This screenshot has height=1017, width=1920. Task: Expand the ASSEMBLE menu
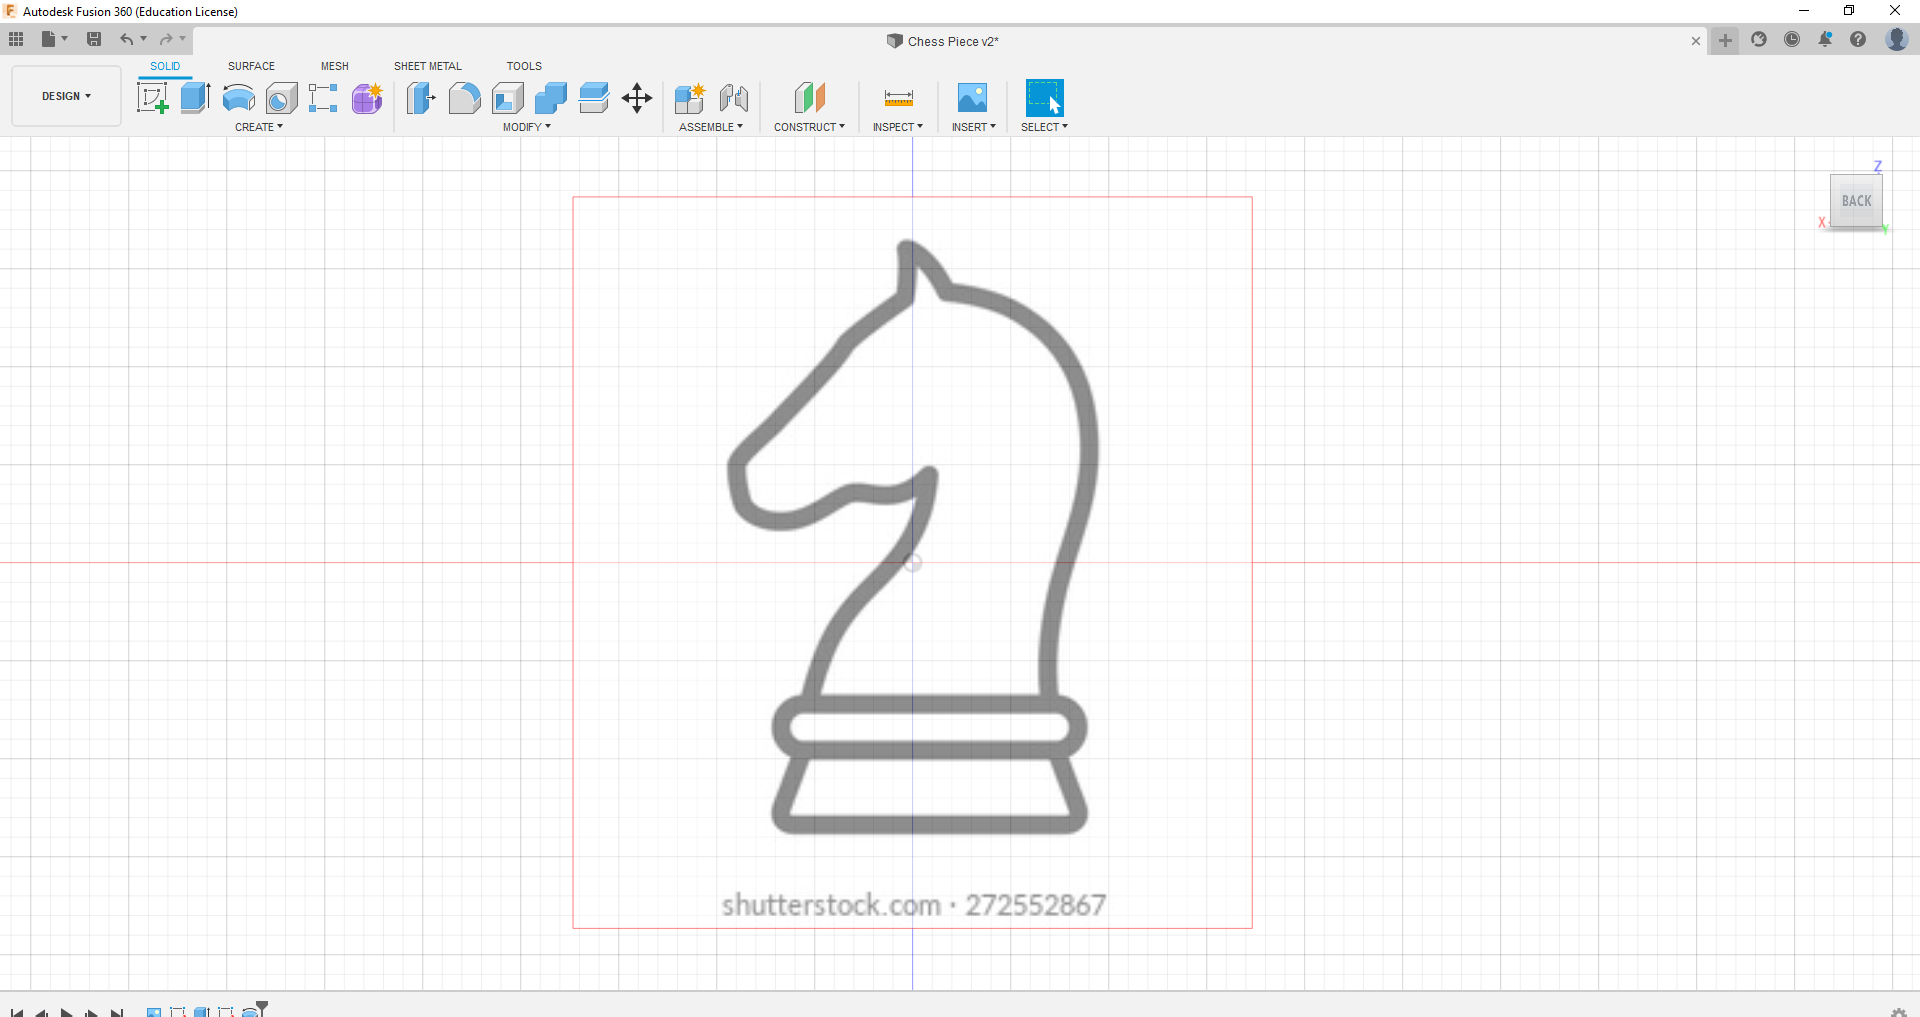tap(711, 127)
